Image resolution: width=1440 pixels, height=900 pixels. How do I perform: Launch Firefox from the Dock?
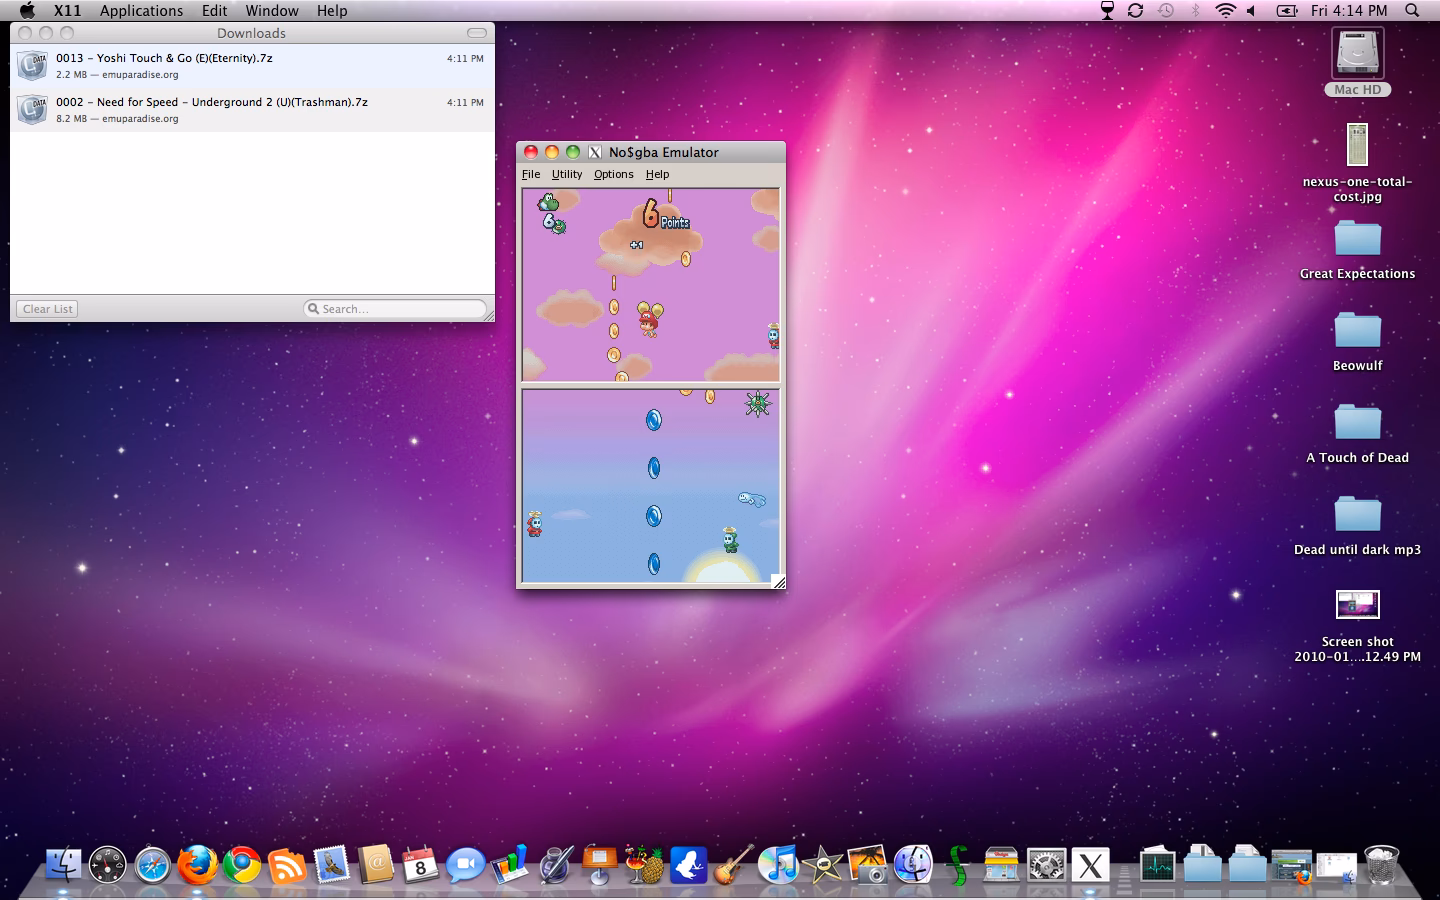pos(198,865)
